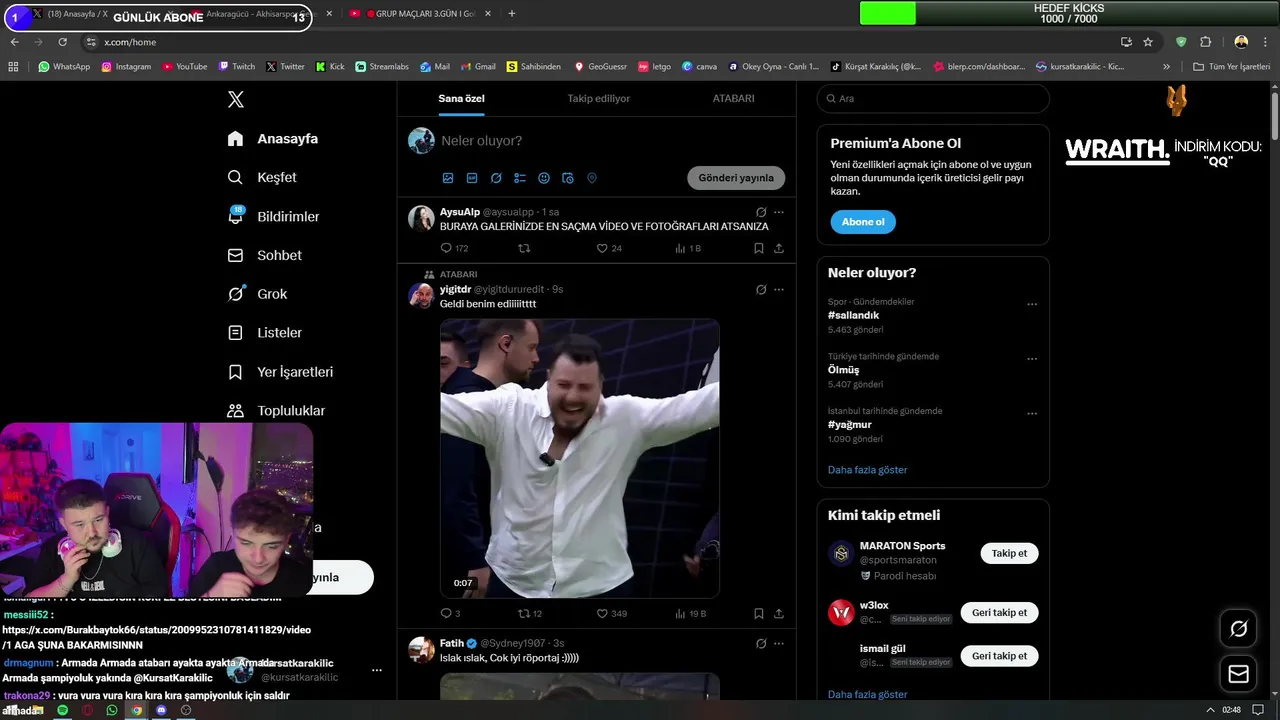Click the Gönderi yayınla button
The height and width of the screenshot is (720, 1280).
pos(736,178)
